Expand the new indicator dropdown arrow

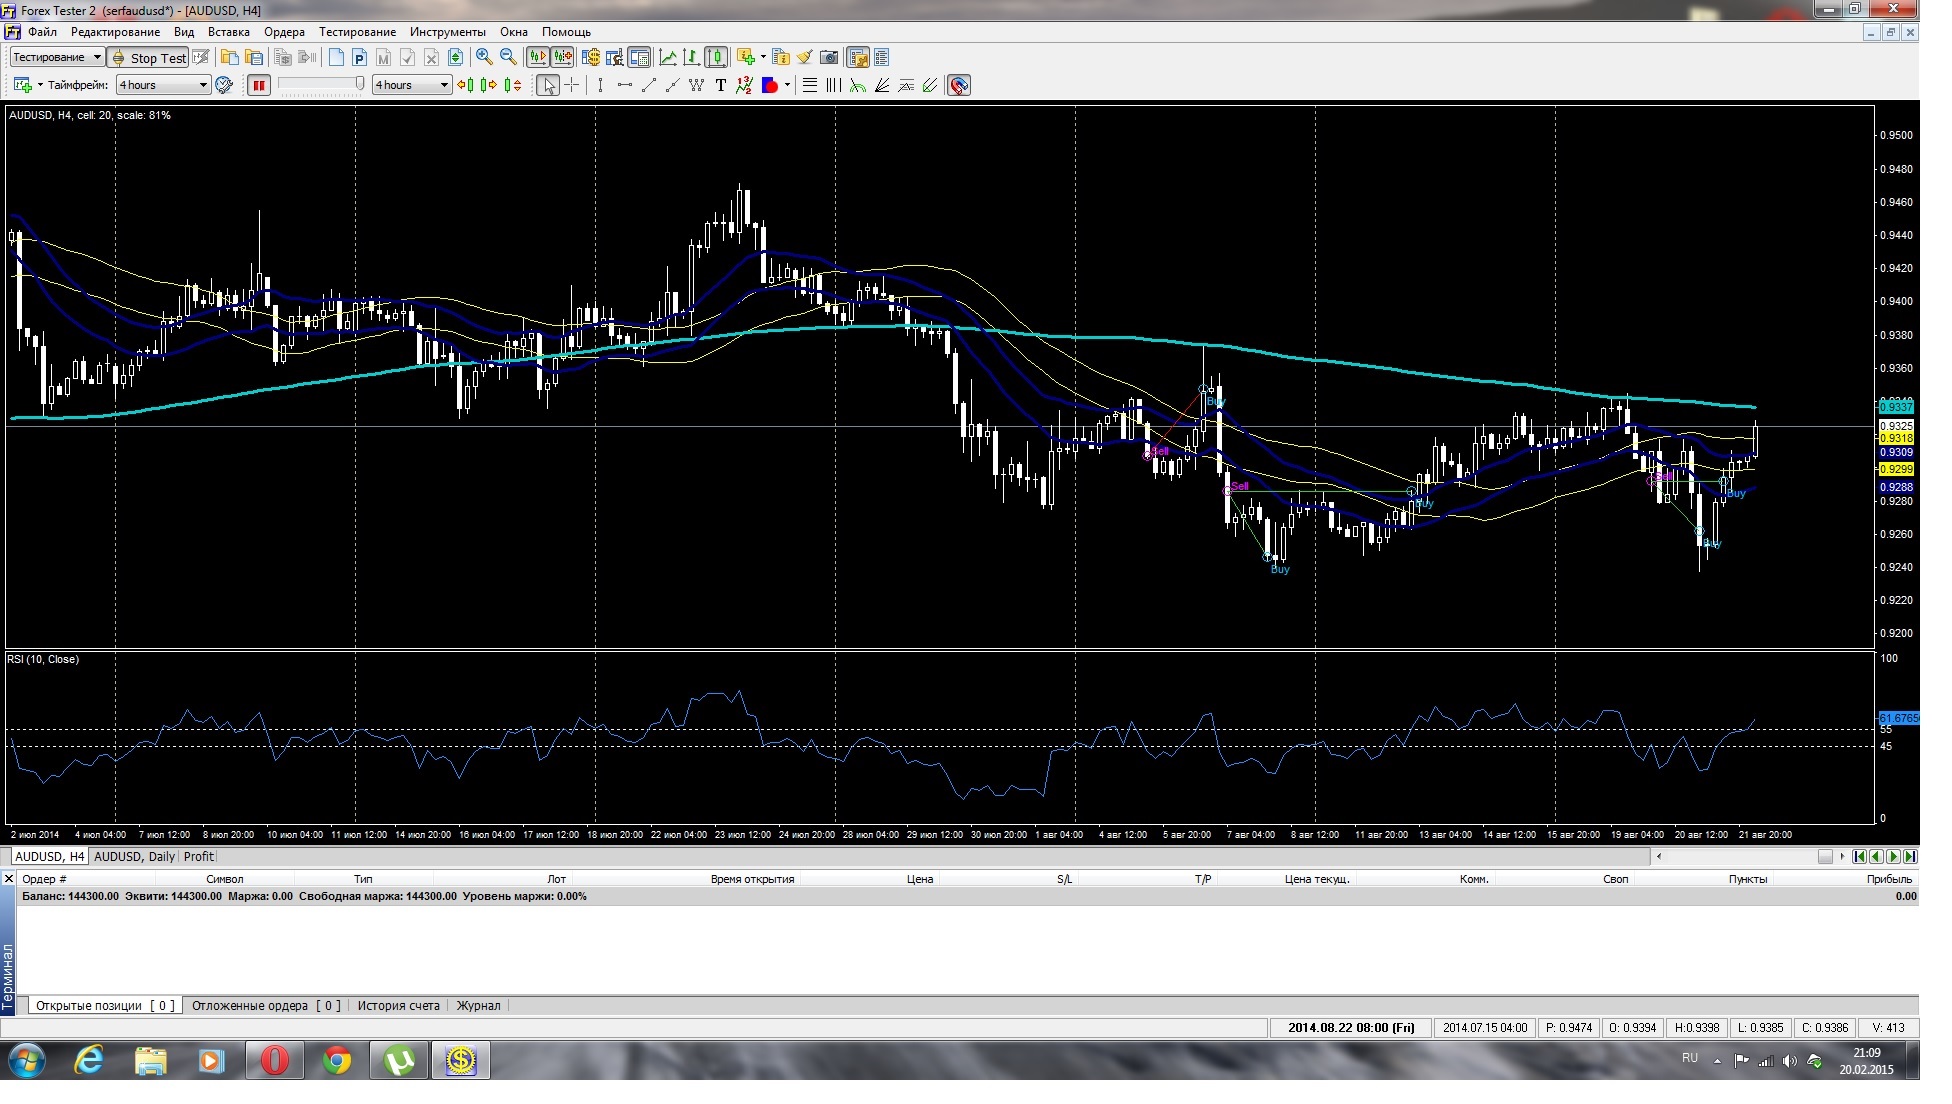[763, 57]
